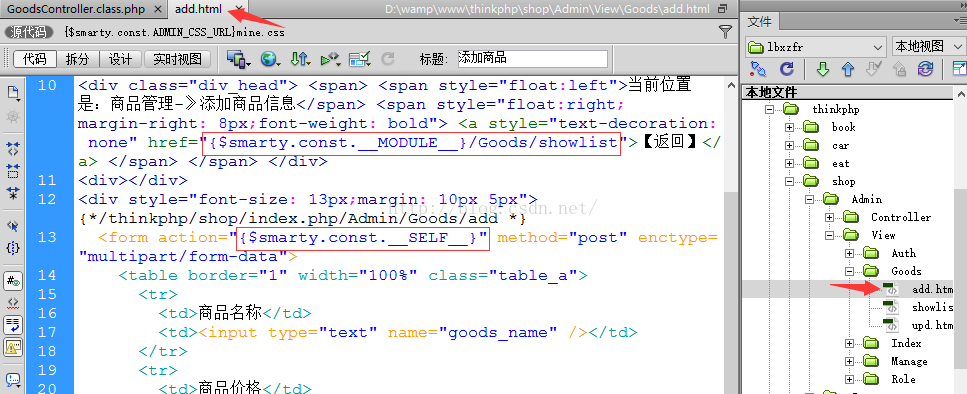
Task: Select the 文件 (Files) panel tab
Action: [760, 22]
